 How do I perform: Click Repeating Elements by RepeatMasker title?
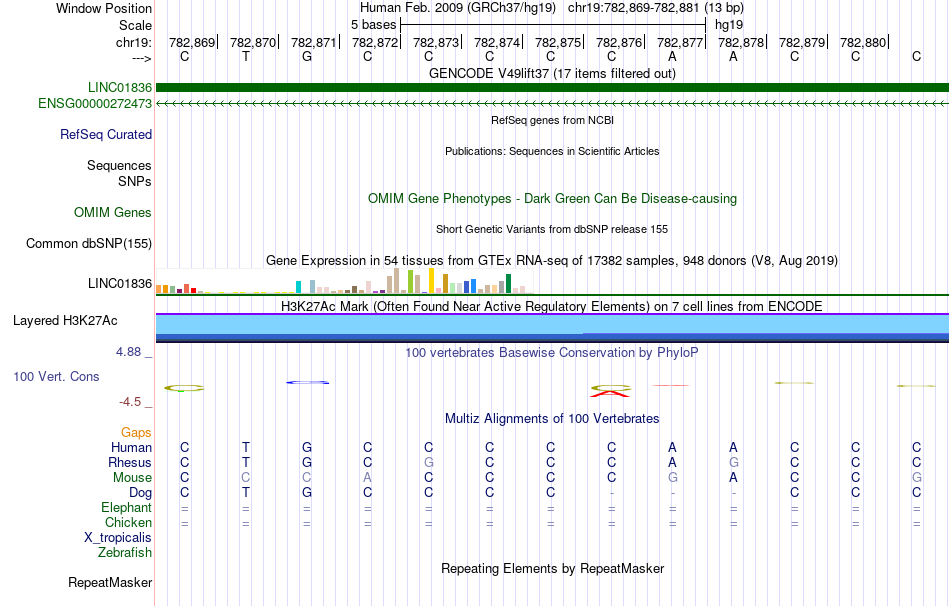click(x=552, y=568)
